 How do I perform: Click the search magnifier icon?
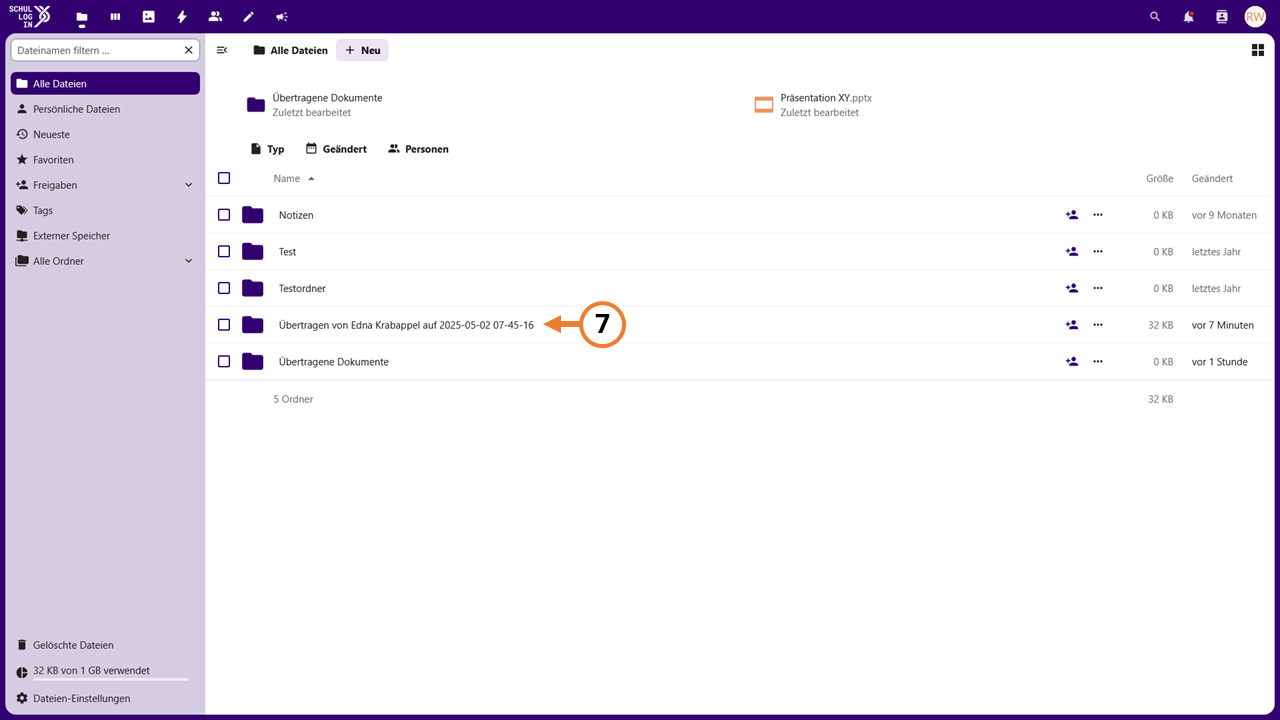tap(1155, 17)
